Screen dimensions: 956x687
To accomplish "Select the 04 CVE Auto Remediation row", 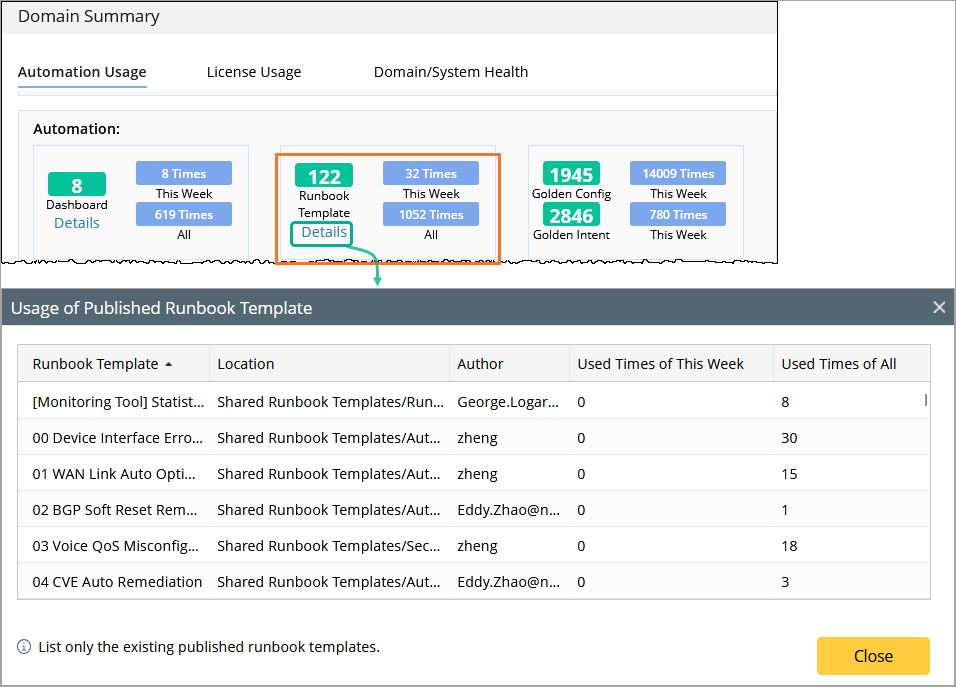I will 118,582.
